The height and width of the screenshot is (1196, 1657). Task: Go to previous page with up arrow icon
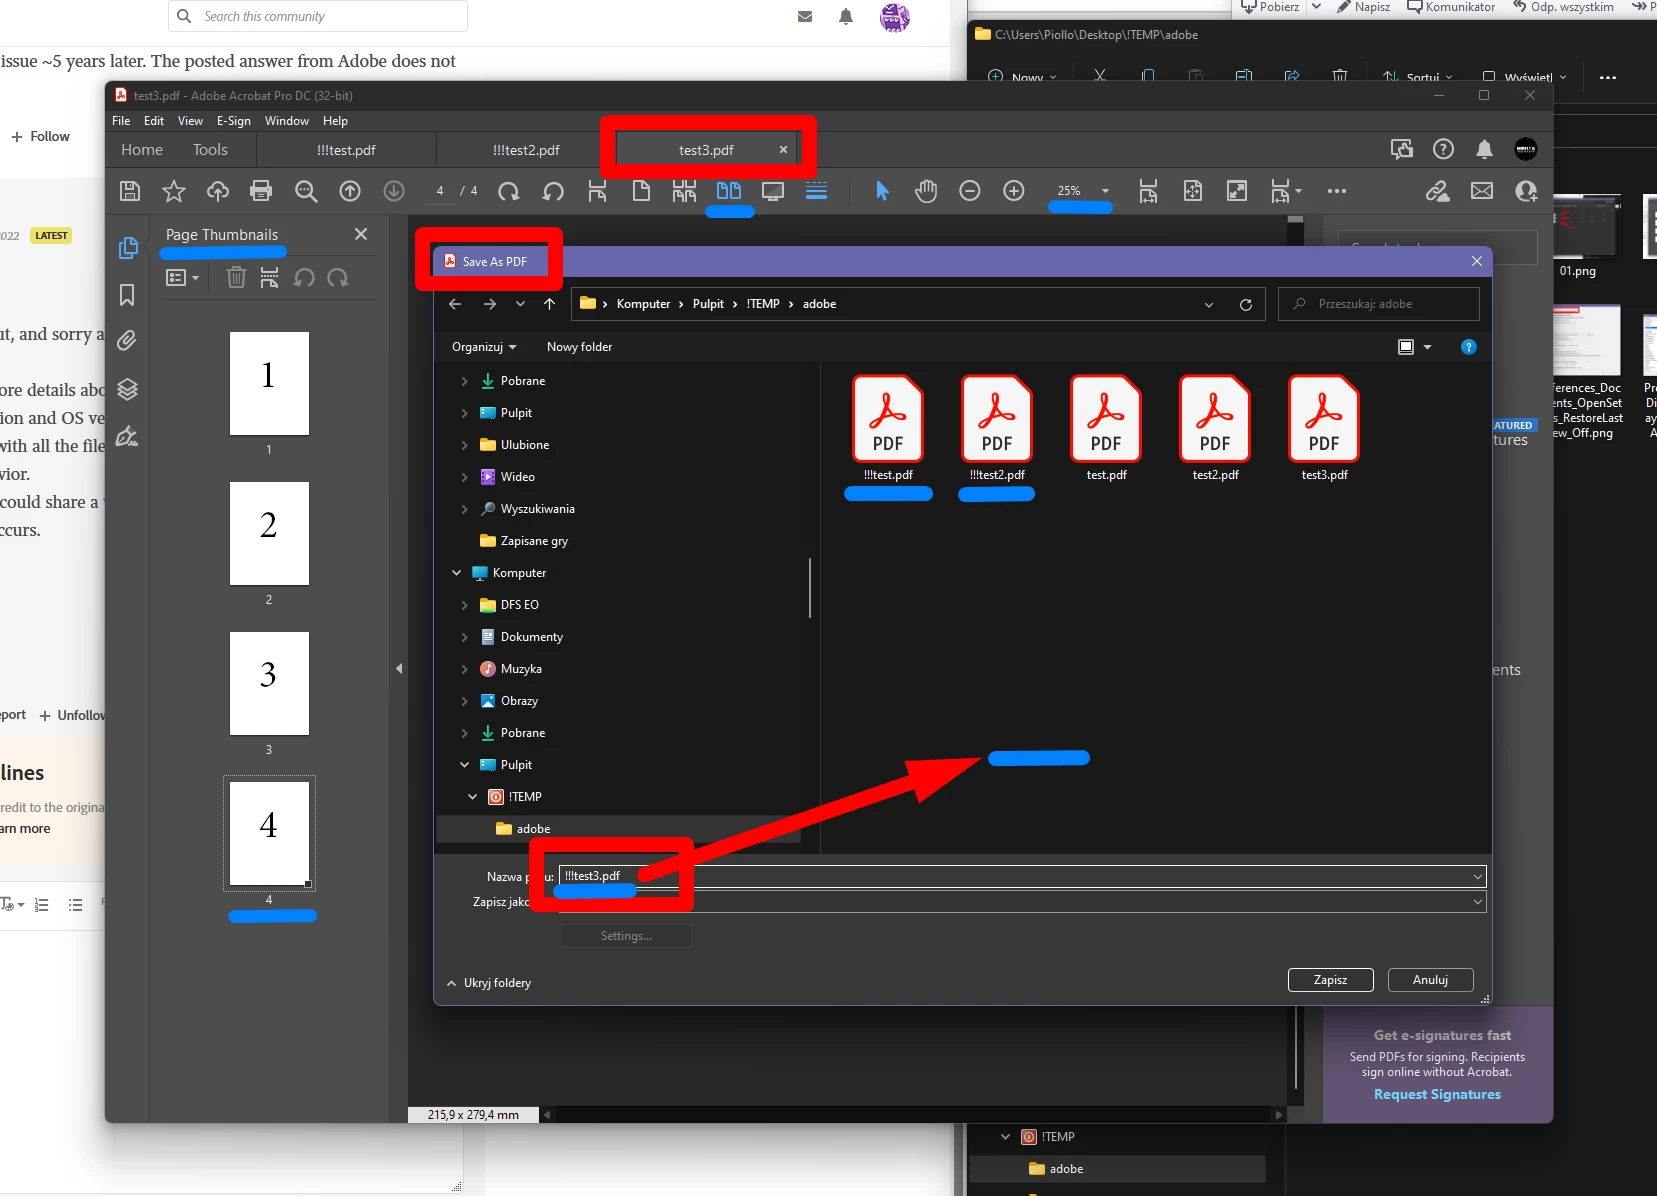[x=350, y=191]
